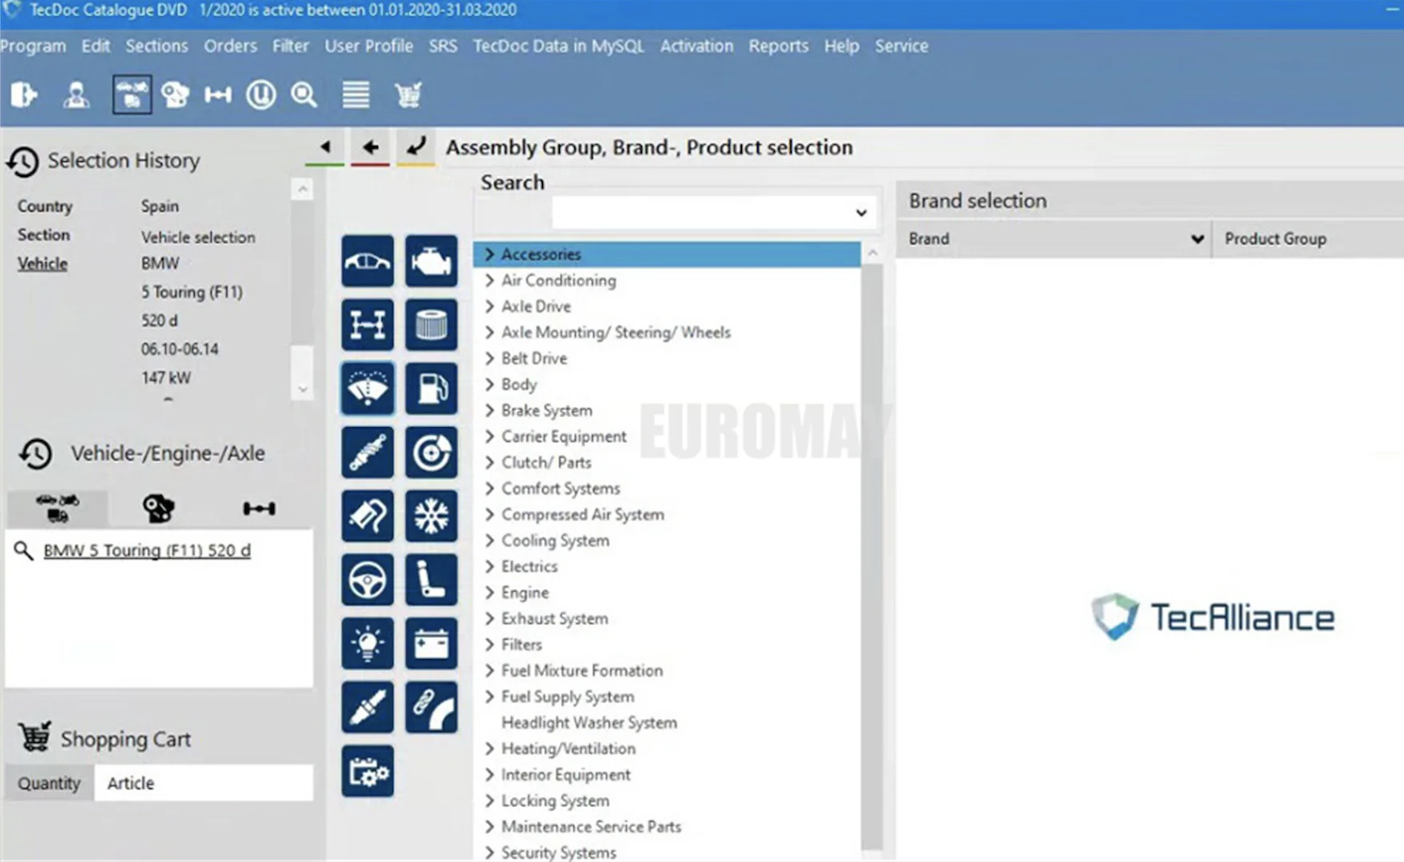Select the steering wheel assembly group tile
Image resolution: width=1404 pixels, height=862 pixels.
click(367, 581)
